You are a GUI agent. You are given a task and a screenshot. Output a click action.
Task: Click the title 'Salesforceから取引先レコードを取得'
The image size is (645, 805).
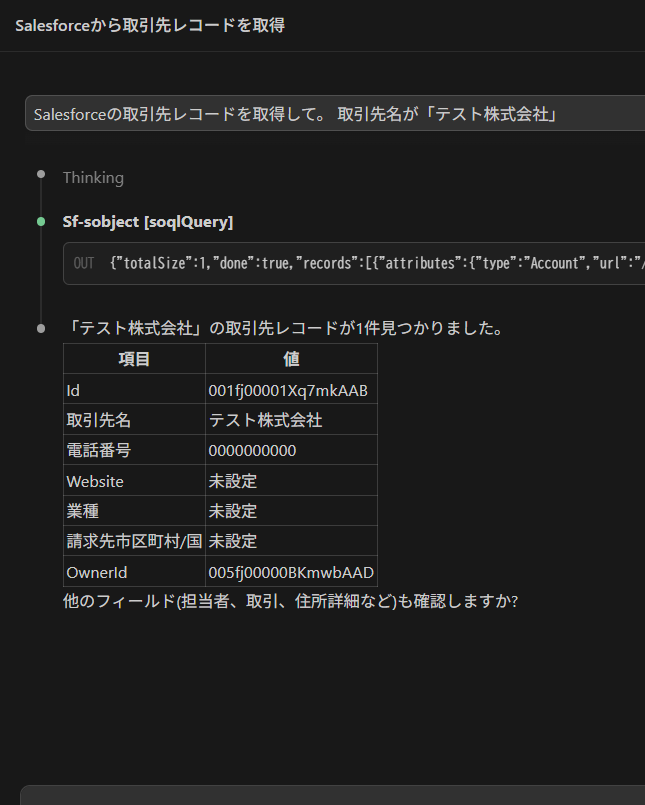(150, 25)
